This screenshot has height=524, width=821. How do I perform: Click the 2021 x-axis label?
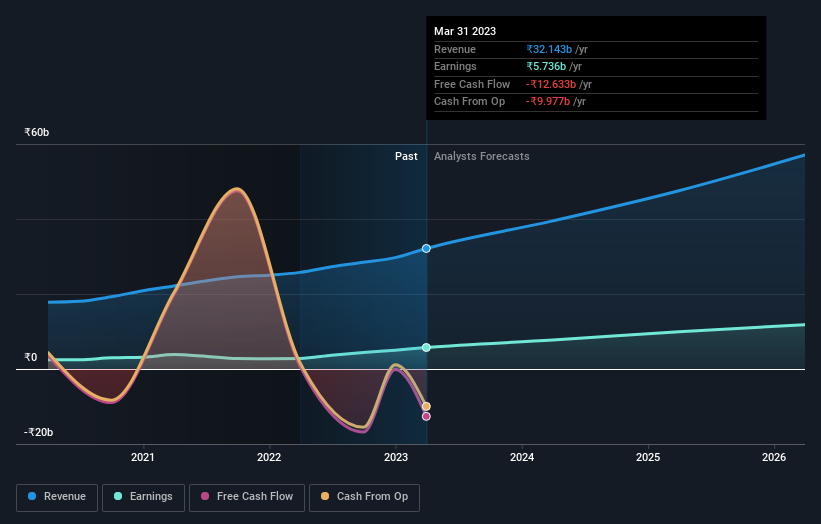click(142, 458)
